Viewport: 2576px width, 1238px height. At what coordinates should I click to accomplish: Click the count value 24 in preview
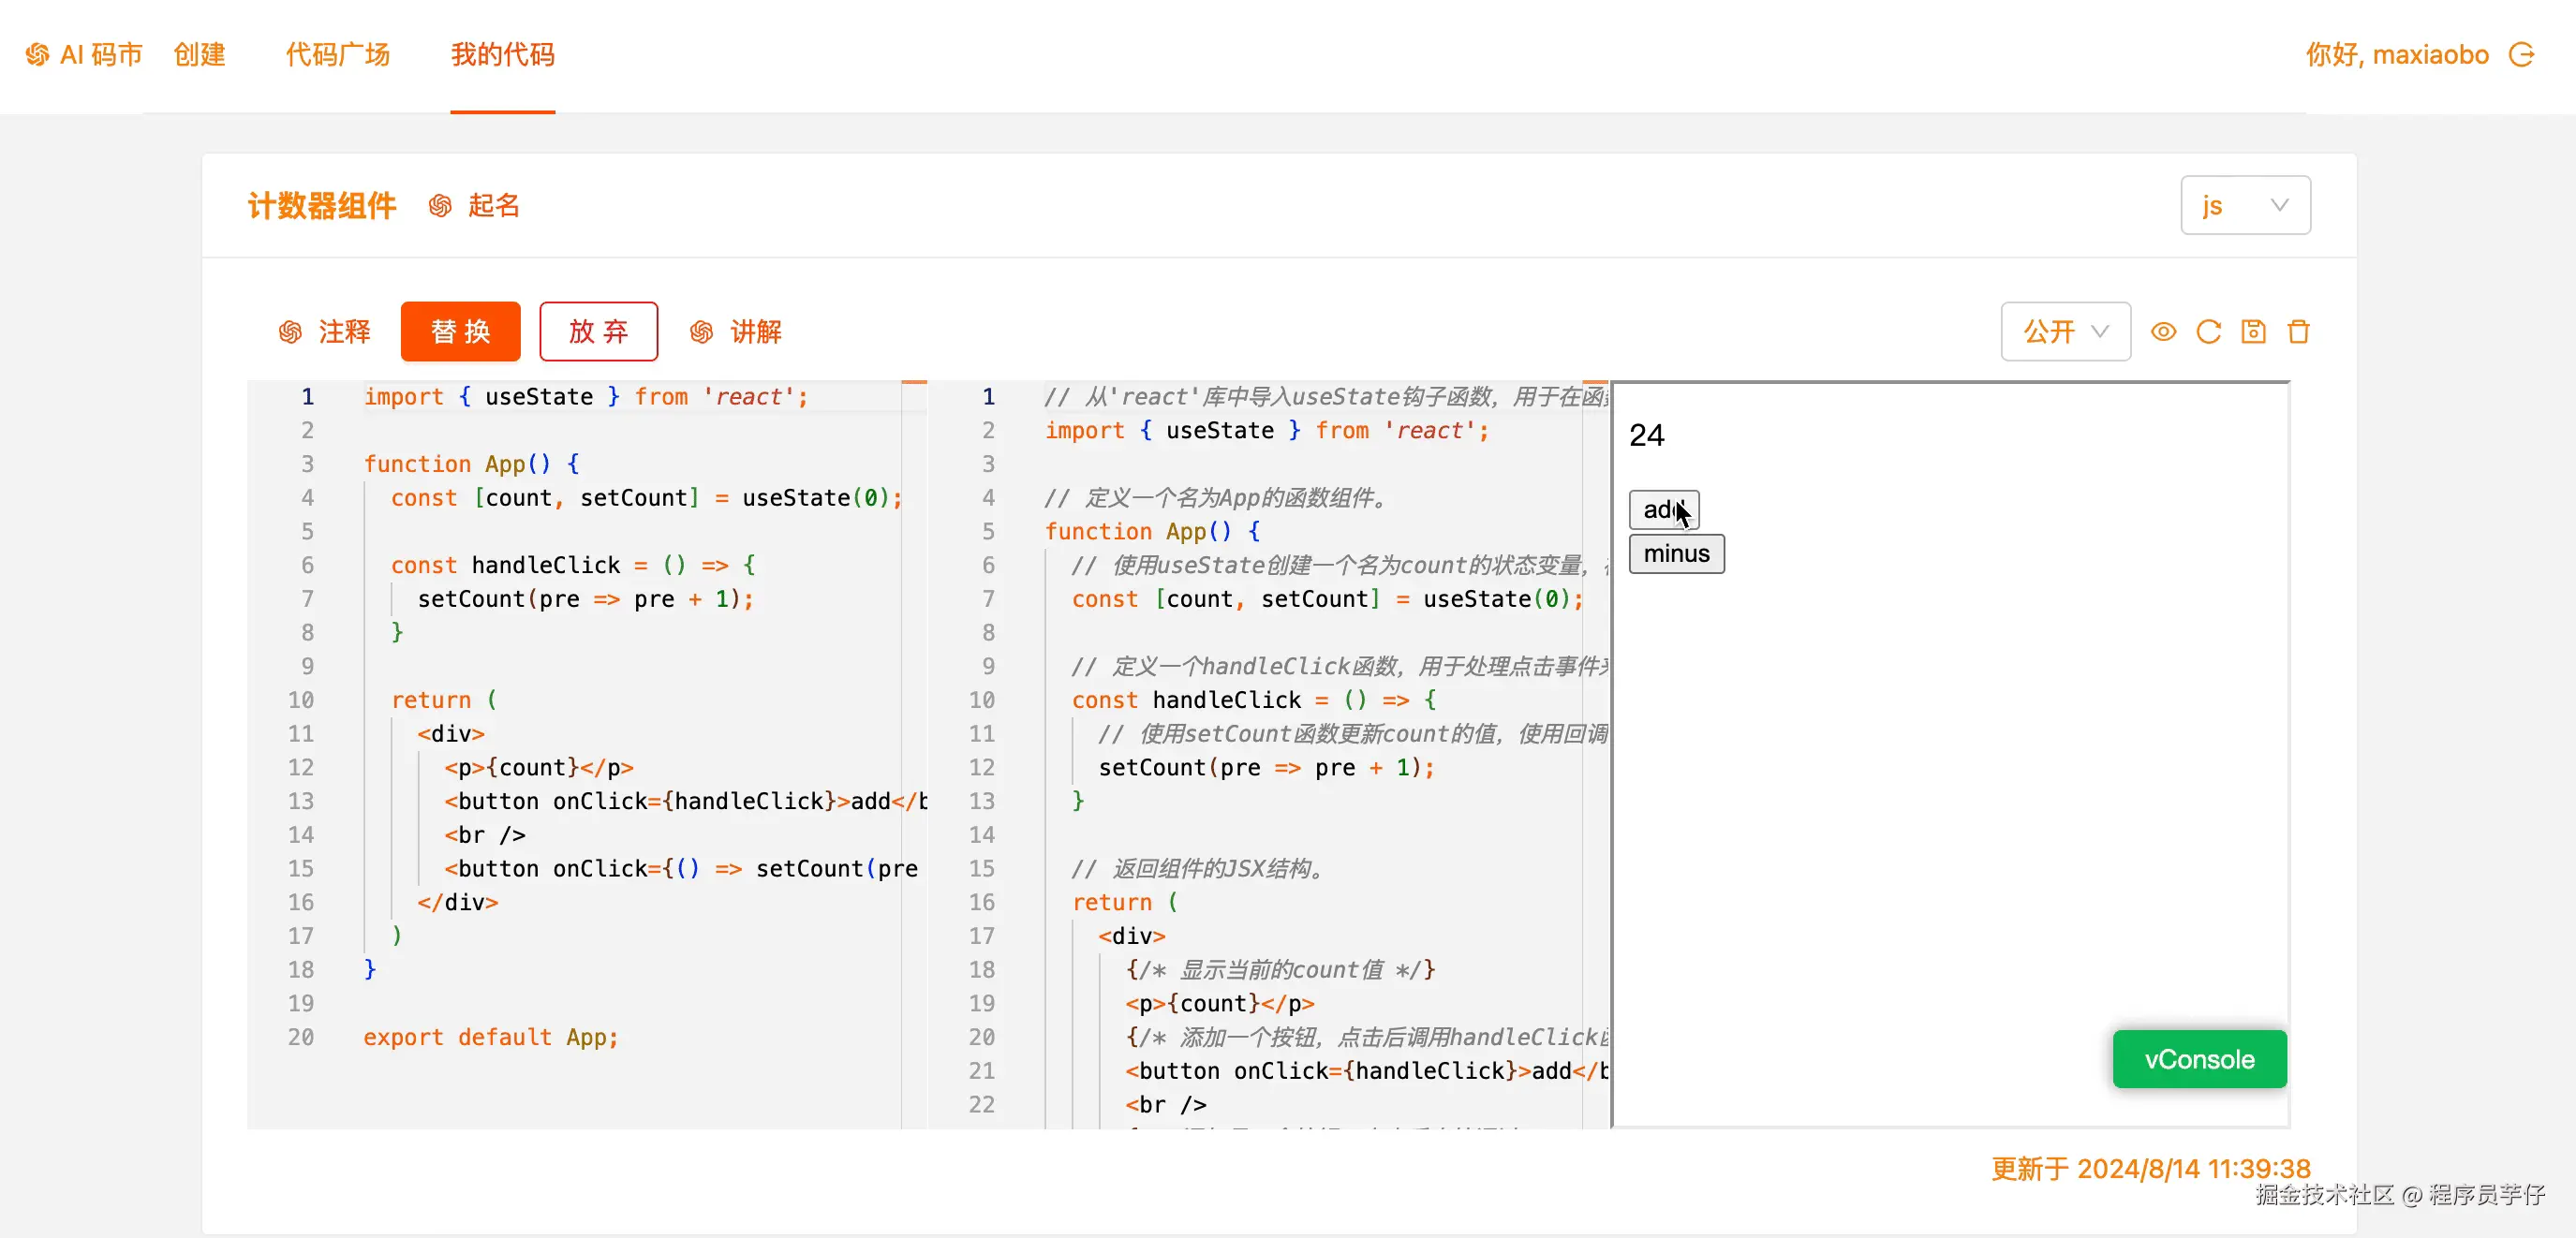pyautogui.click(x=1646, y=435)
